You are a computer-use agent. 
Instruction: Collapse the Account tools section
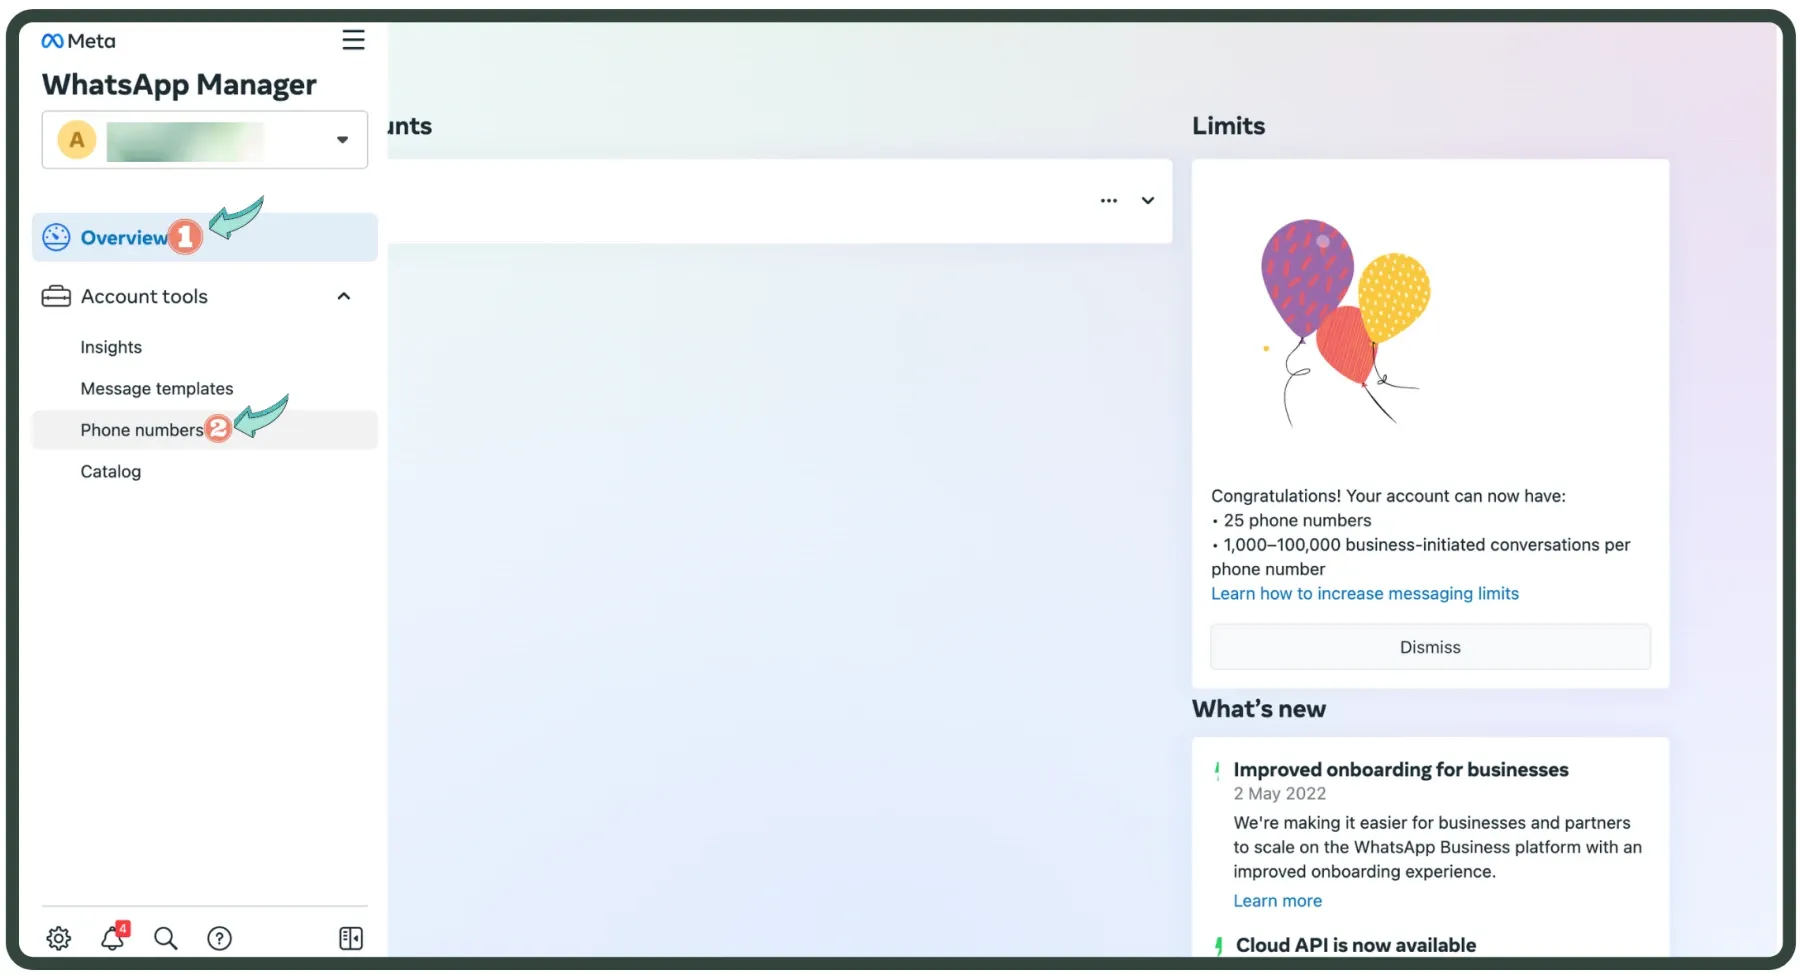point(344,296)
